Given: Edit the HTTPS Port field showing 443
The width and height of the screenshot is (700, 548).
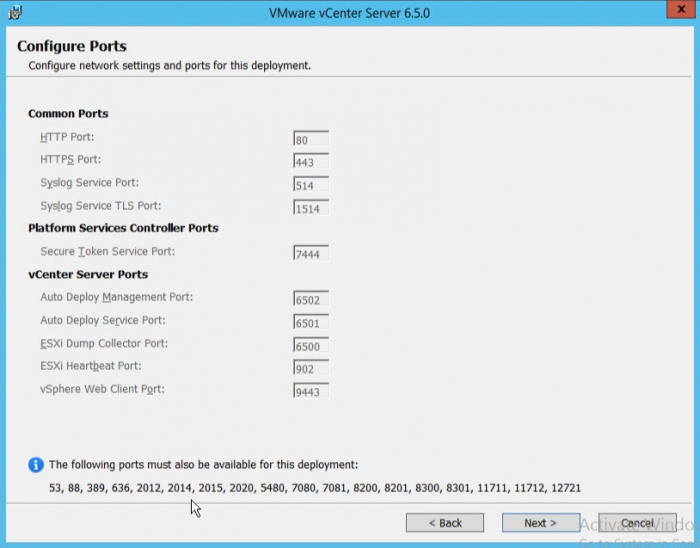Looking at the screenshot, I should [x=311, y=161].
